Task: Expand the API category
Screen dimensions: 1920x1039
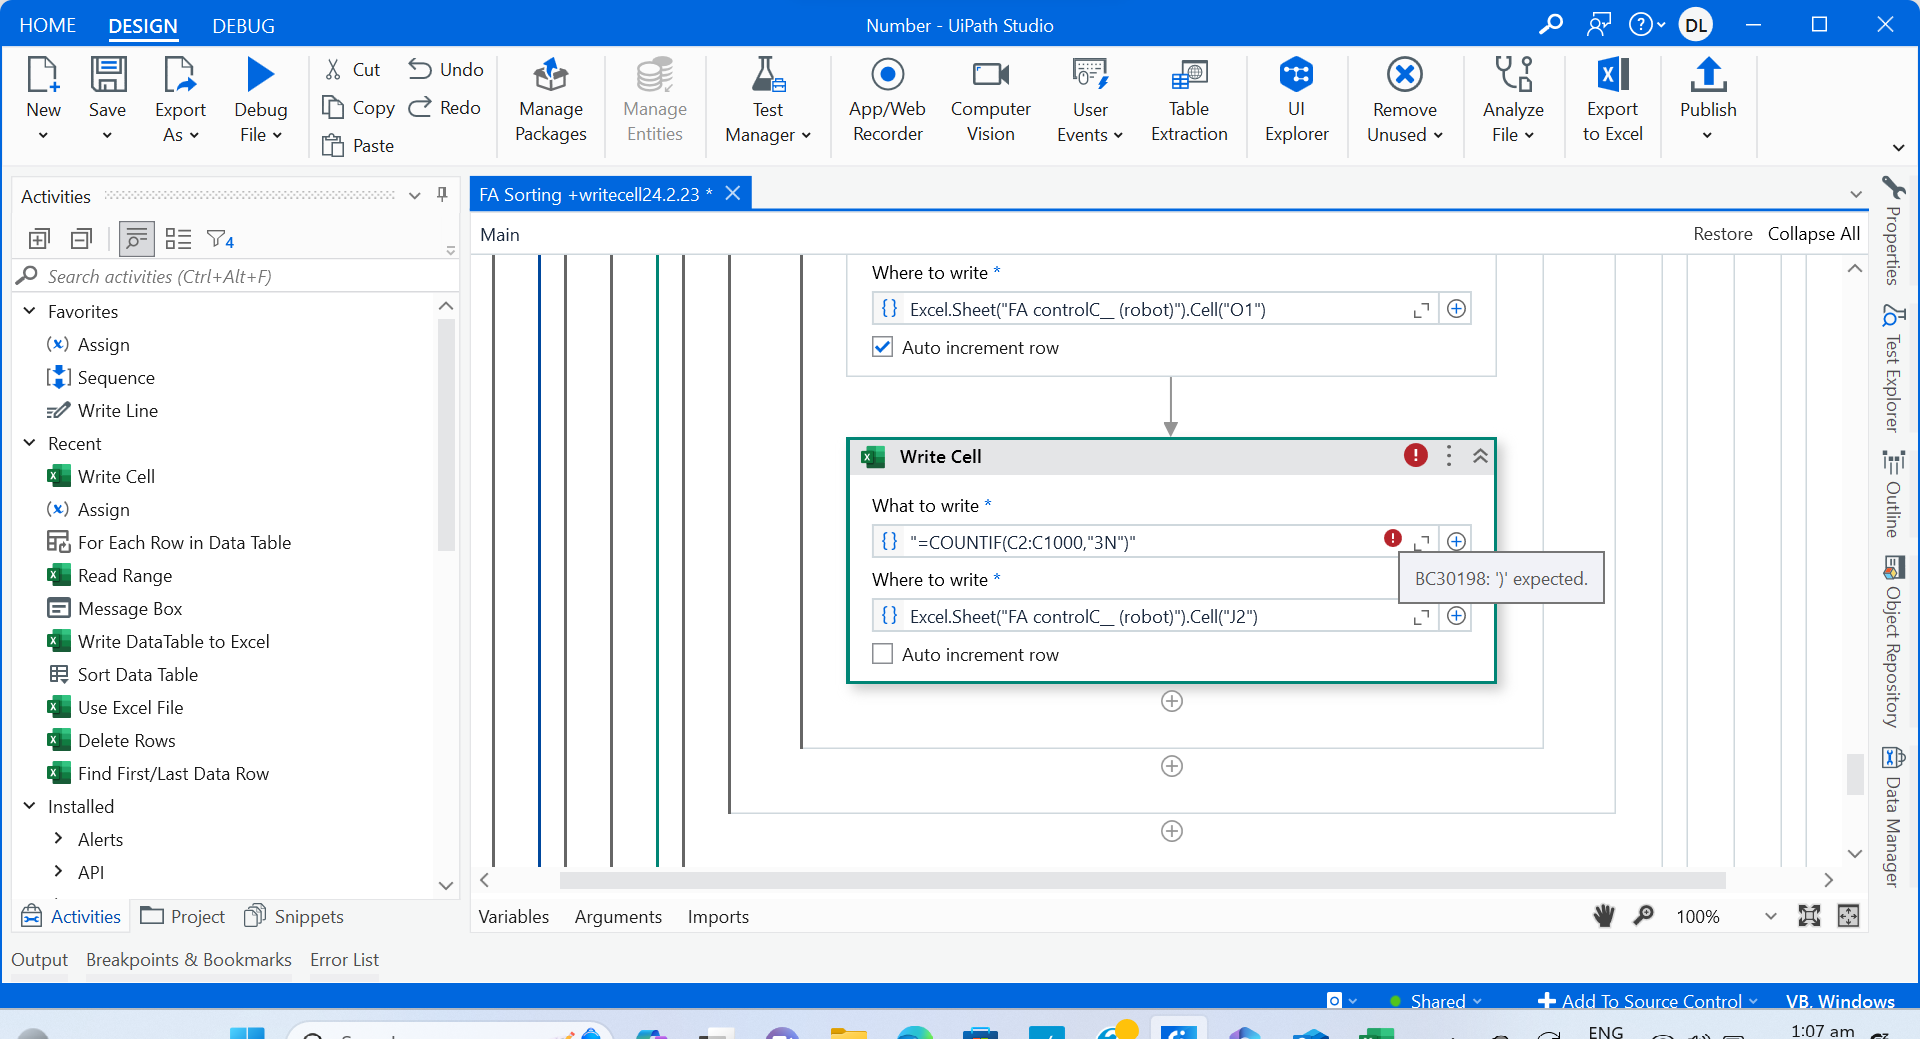Action: click(58, 872)
